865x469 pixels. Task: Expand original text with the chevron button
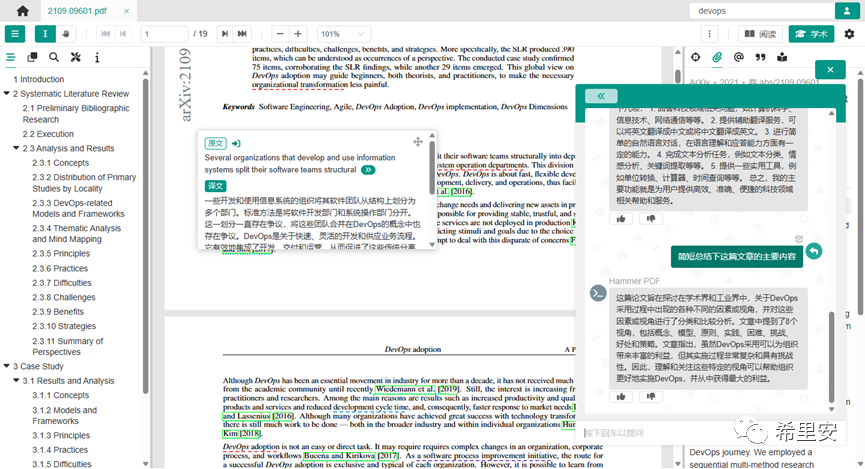(x=368, y=170)
